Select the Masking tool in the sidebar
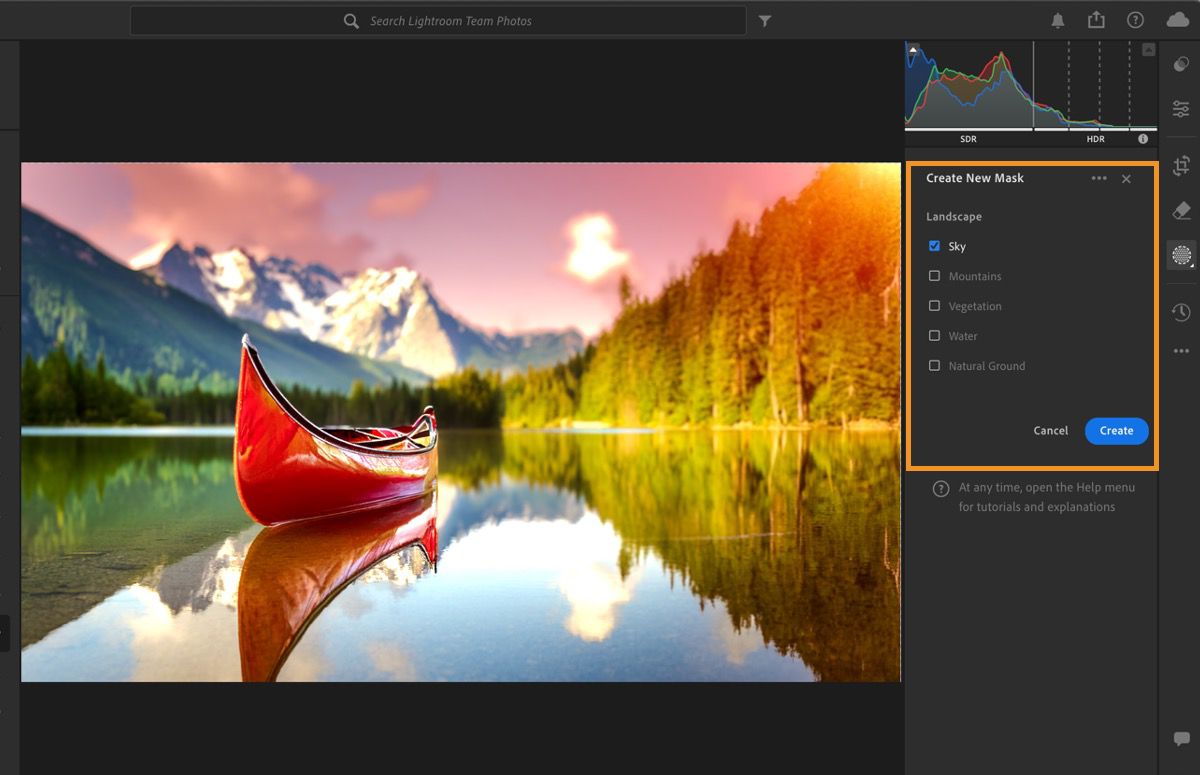This screenshot has height=775, width=1200. 1180,255
